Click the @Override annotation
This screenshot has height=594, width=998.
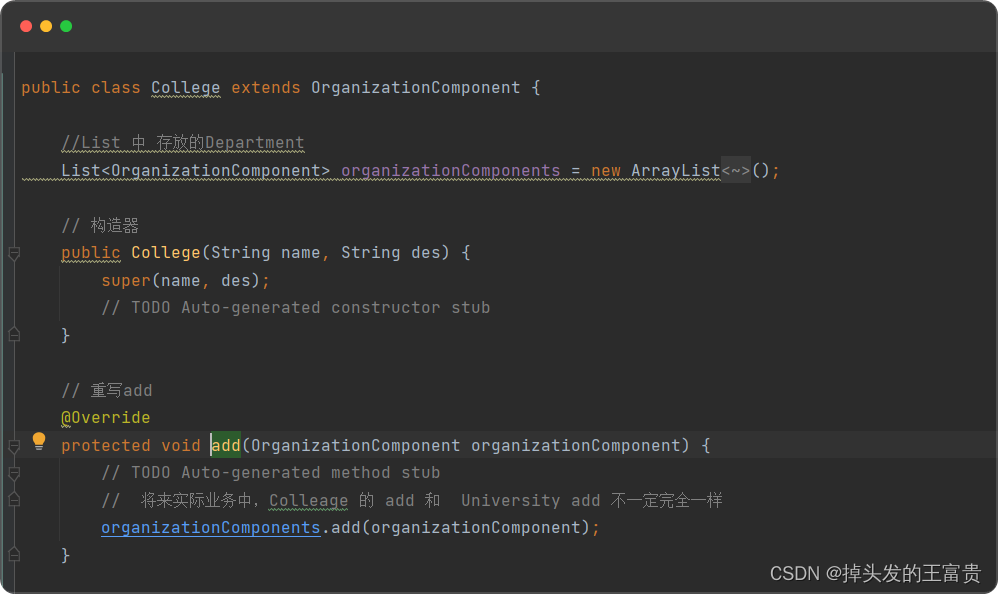pos(106,418)
